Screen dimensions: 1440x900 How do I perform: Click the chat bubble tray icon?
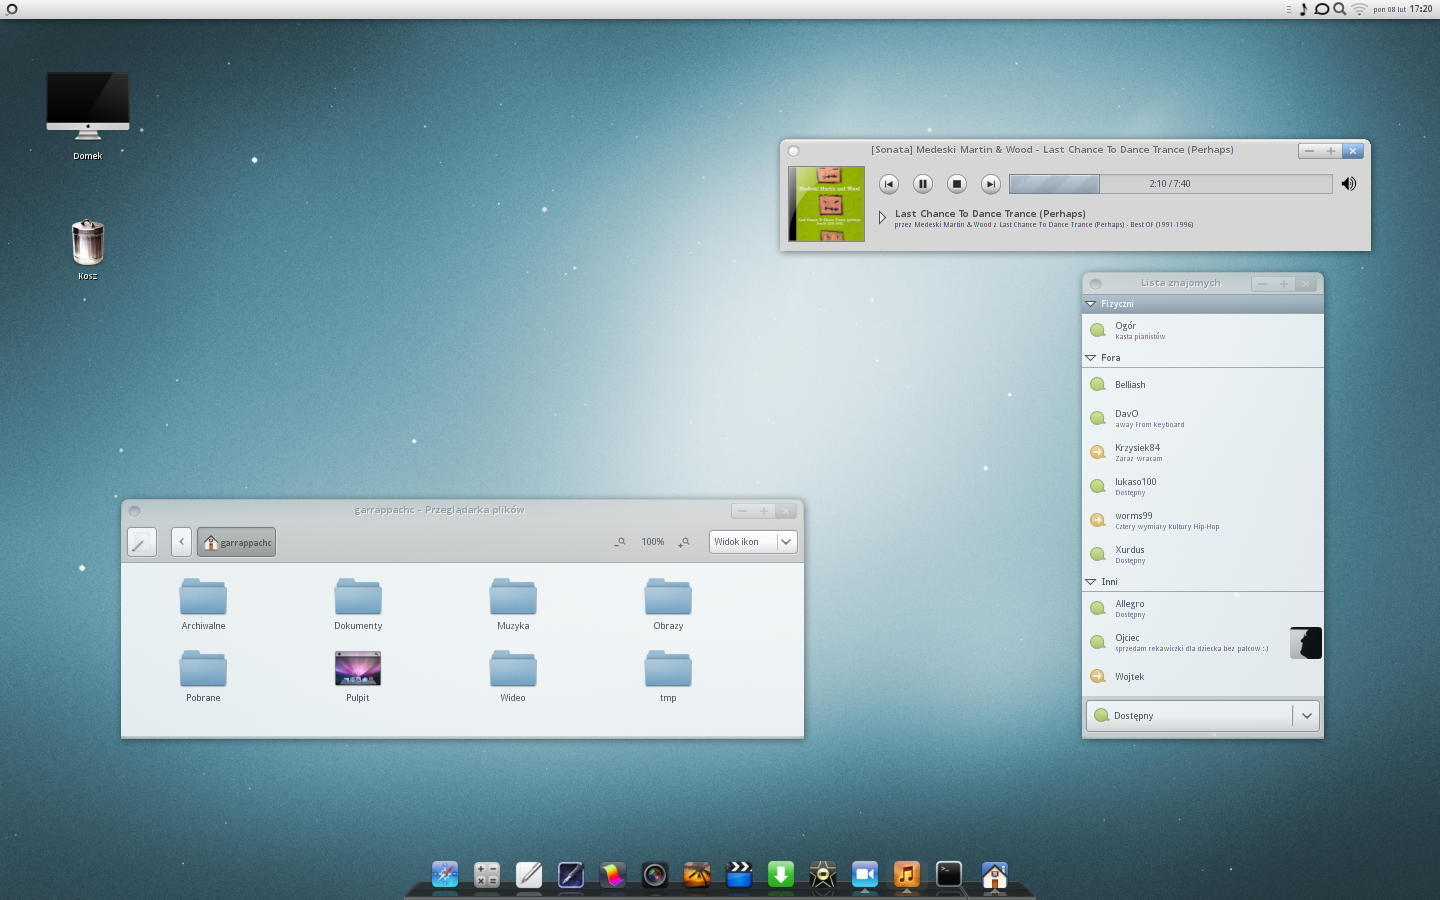click(x=1322, y=9)
